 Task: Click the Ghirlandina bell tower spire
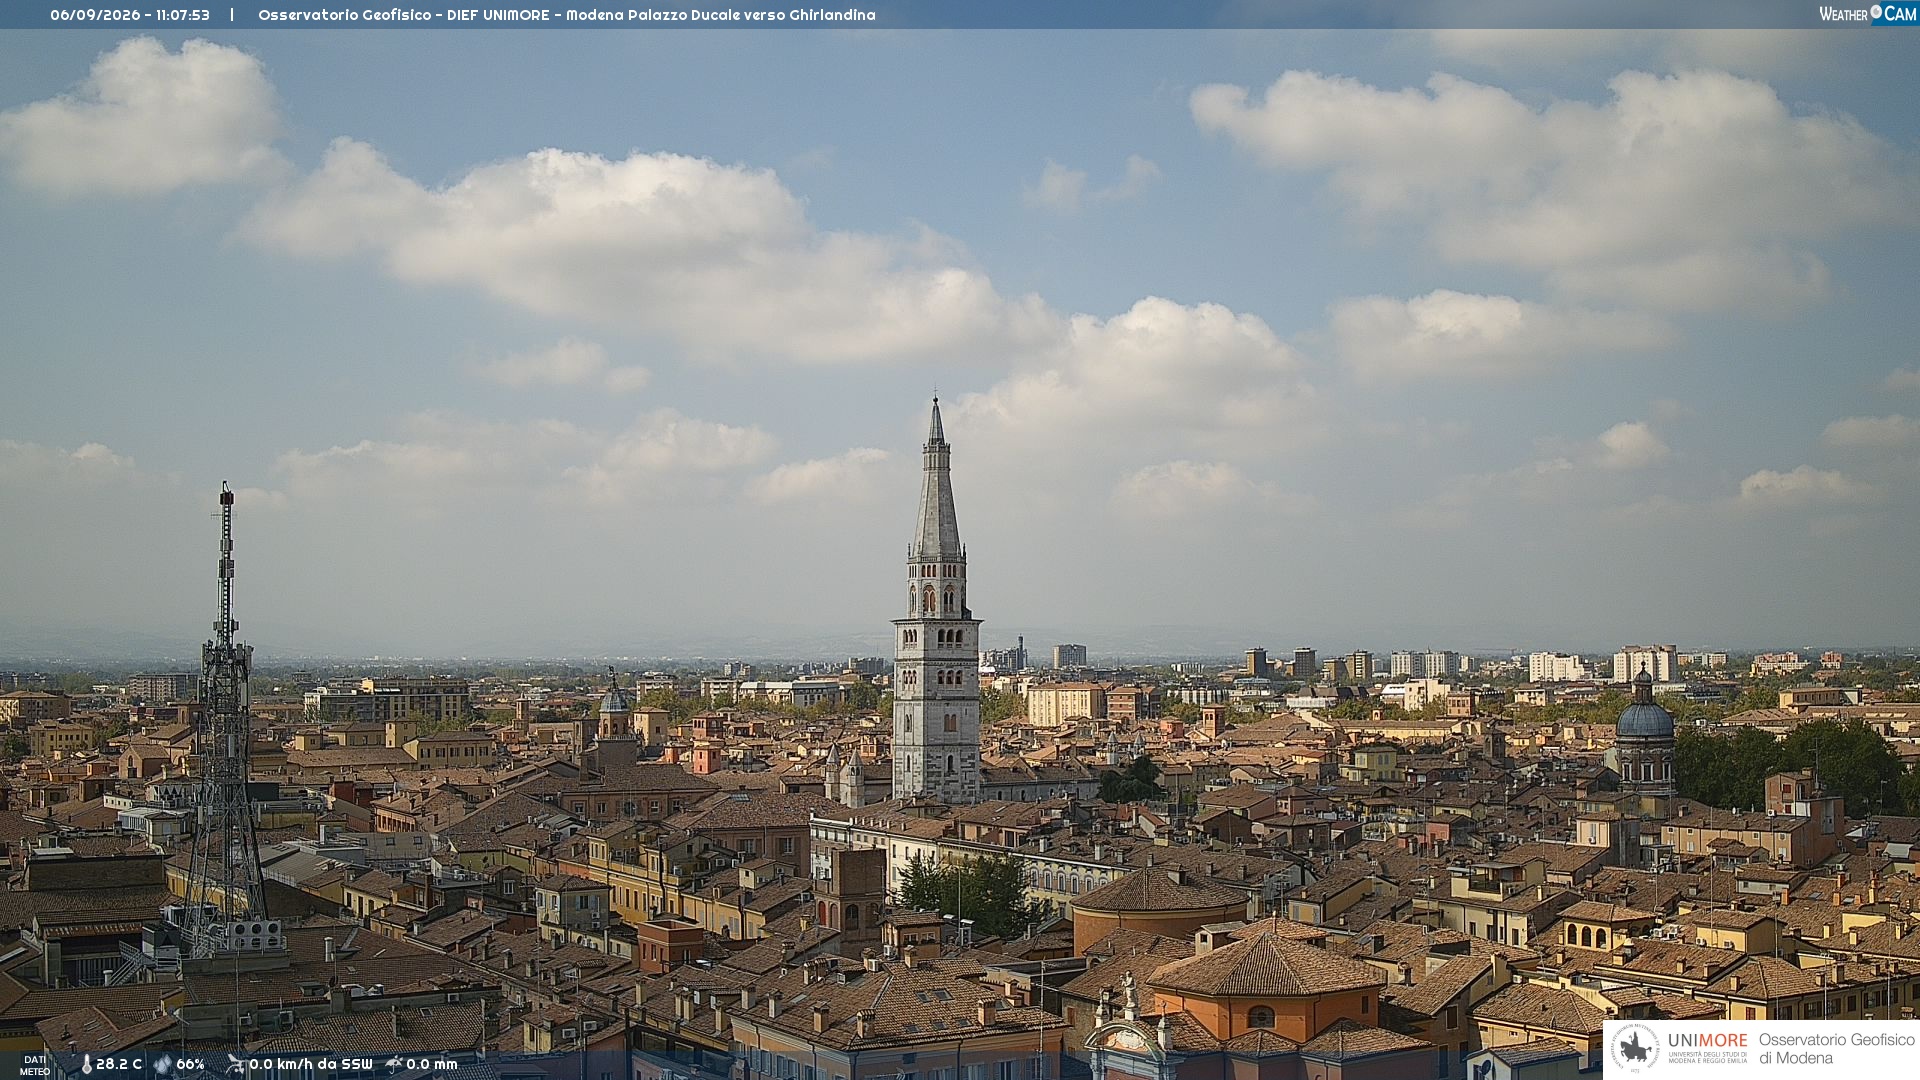(936, 480)
